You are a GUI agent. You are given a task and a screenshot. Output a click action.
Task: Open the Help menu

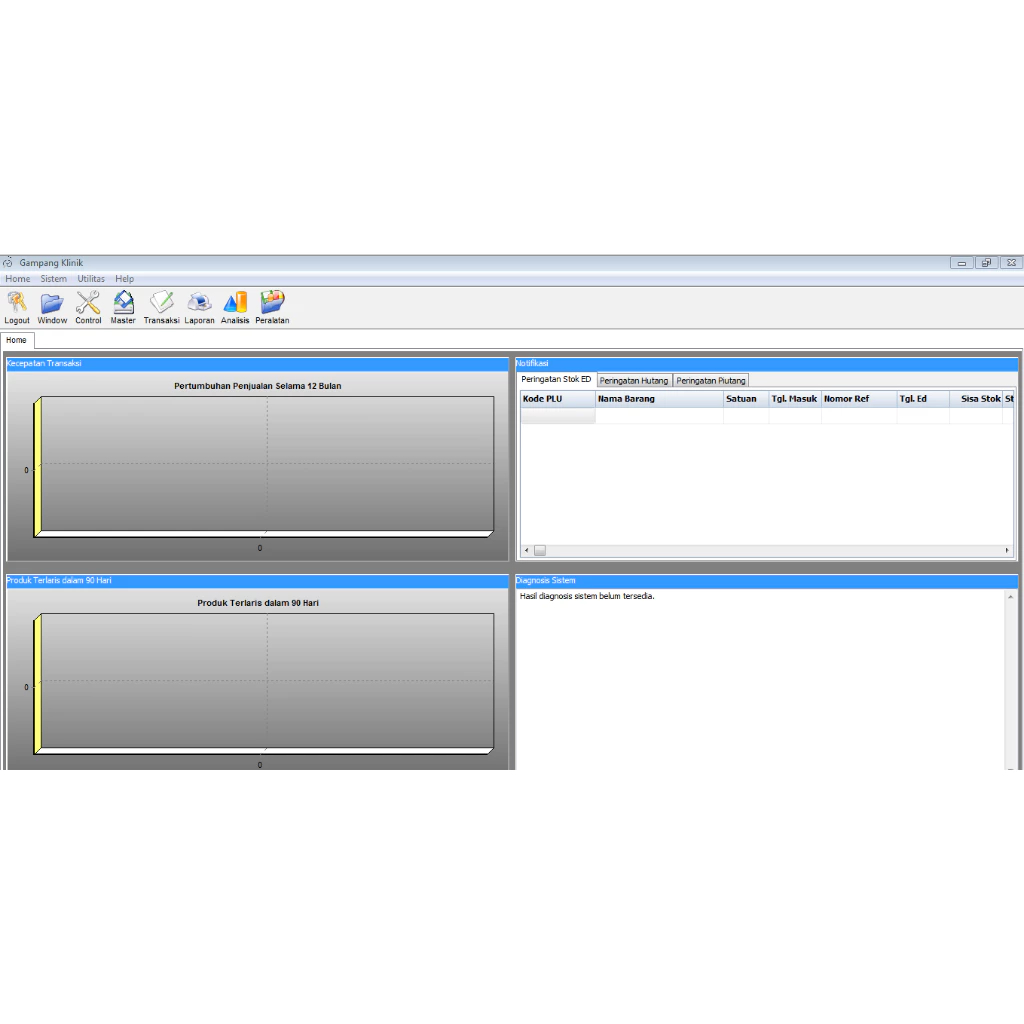(124, 279)
